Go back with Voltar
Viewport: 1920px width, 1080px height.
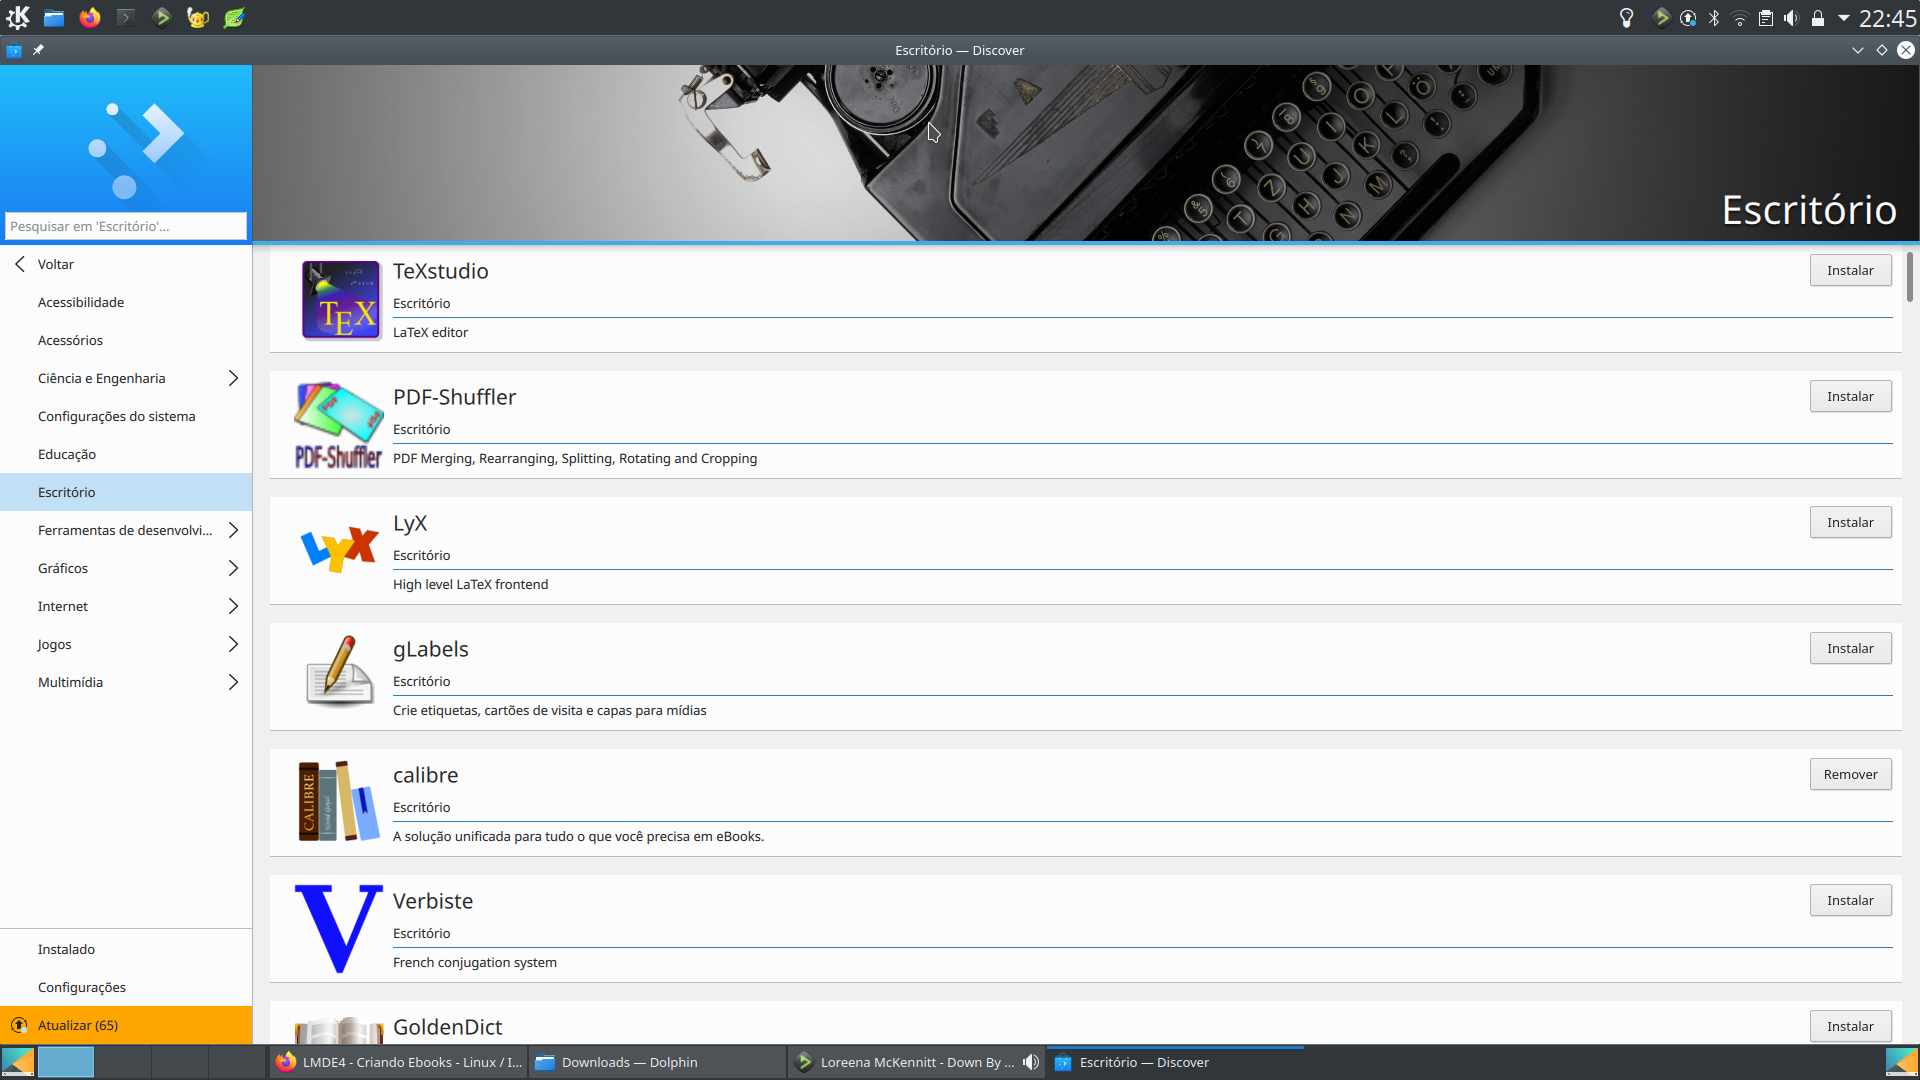126,264
